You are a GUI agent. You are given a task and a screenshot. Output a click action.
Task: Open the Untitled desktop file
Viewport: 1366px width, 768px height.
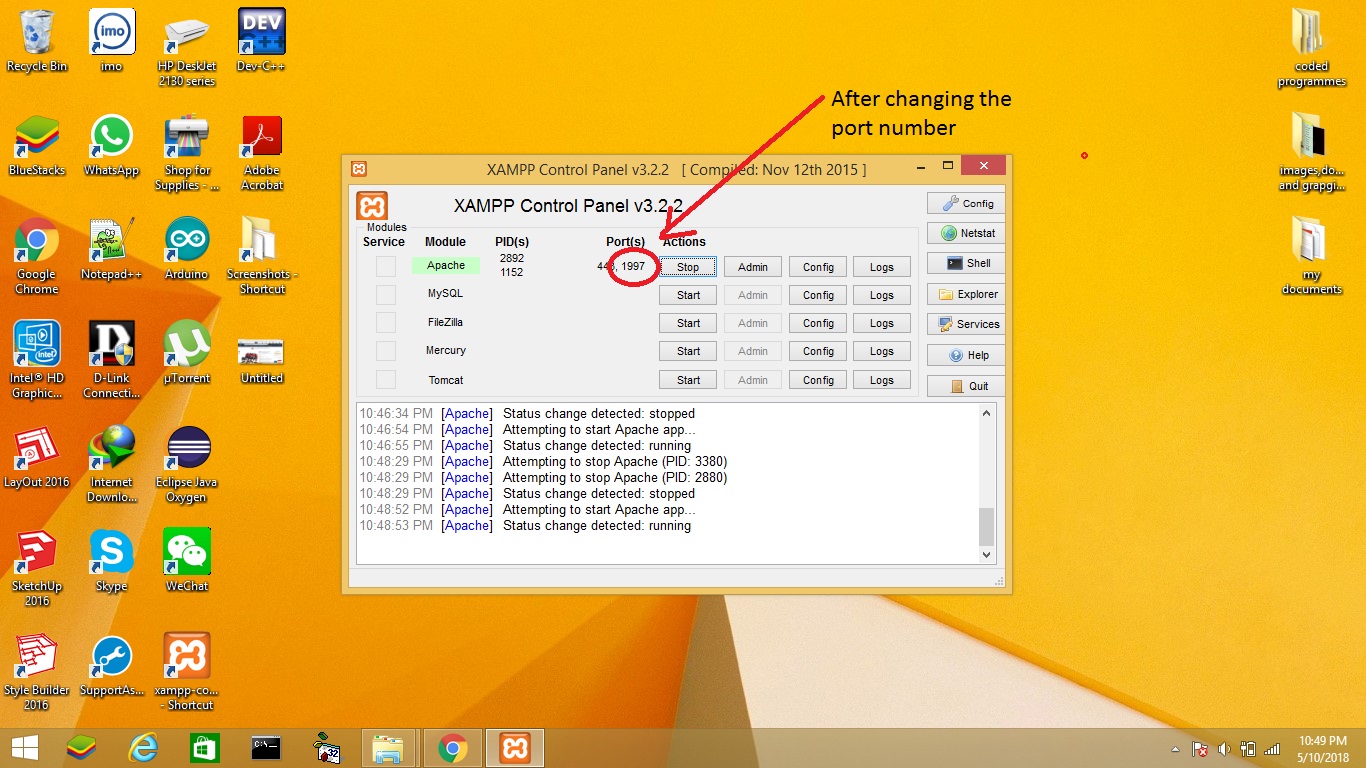tap(261, 360)
